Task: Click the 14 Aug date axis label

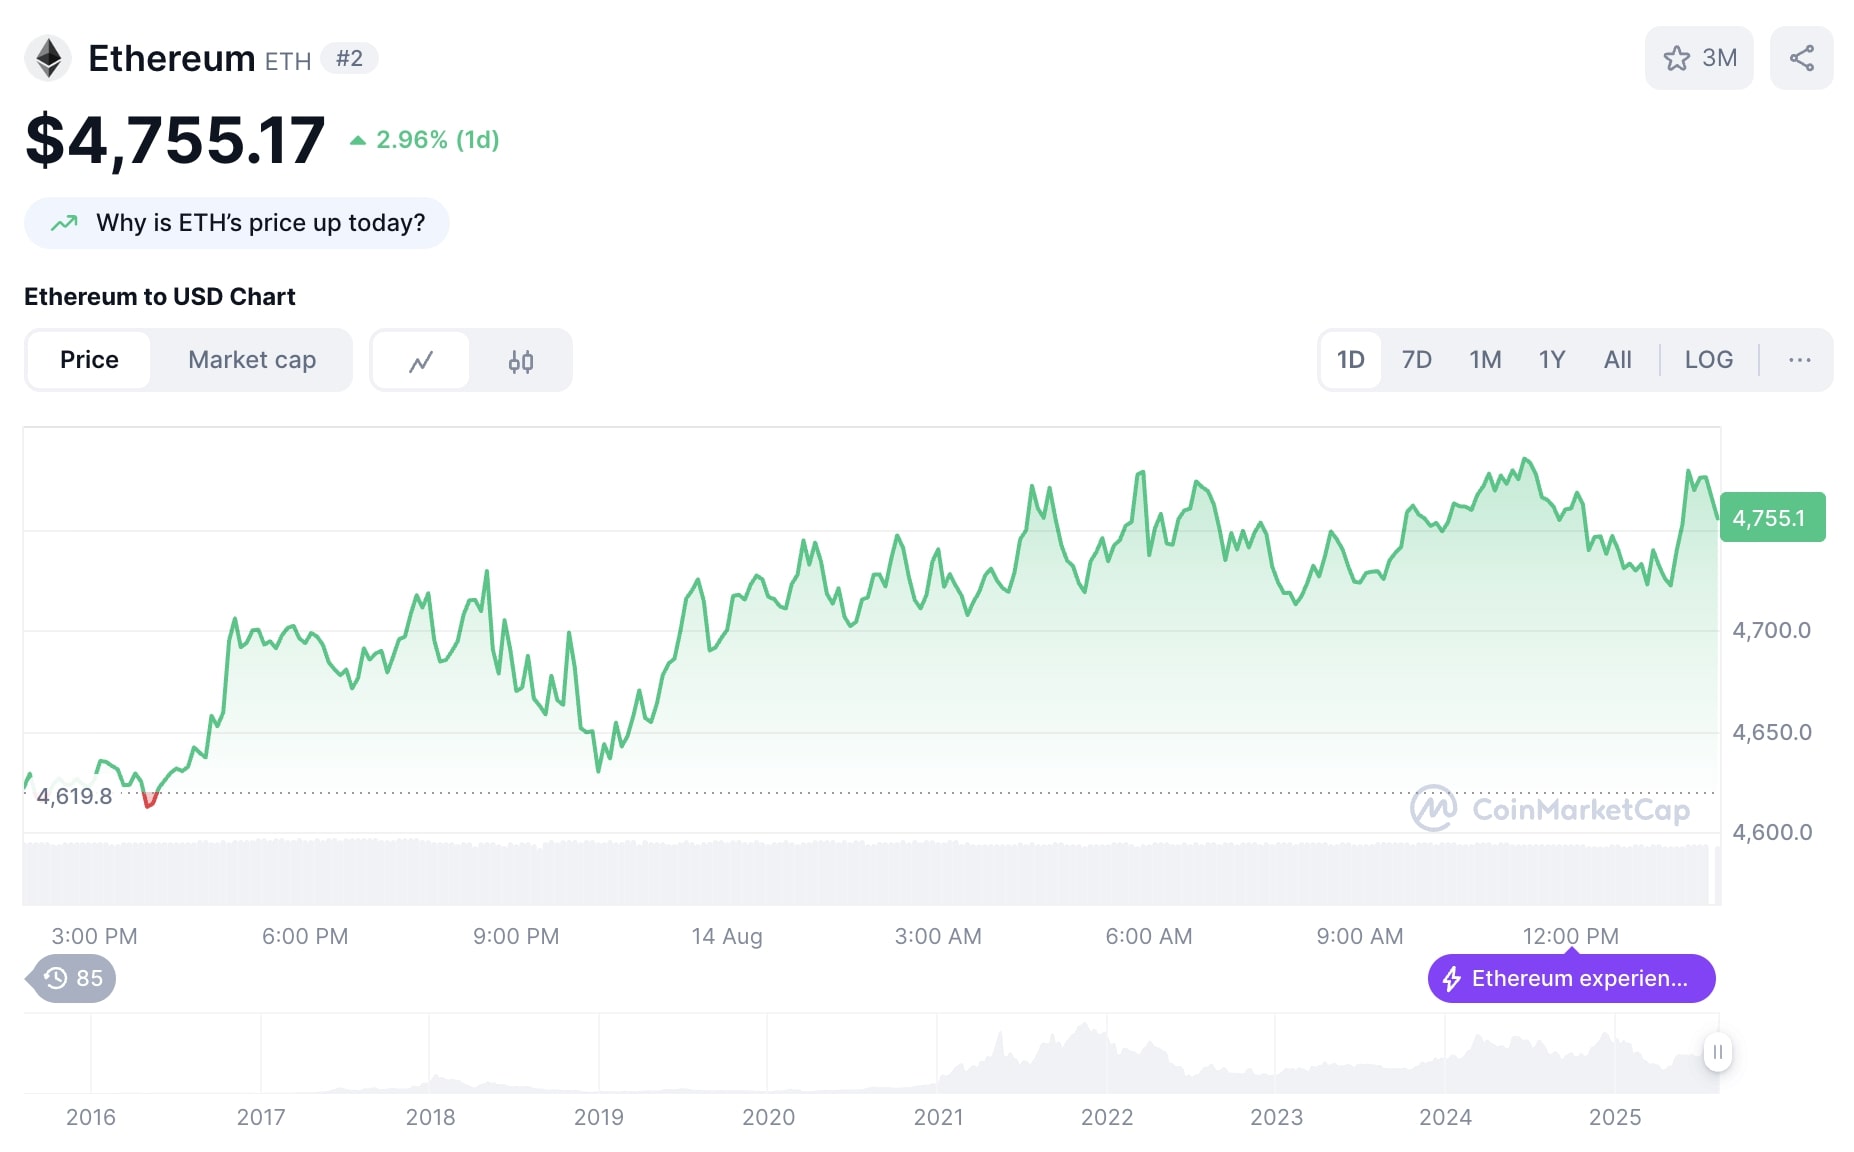Action: tap(727, 937)
